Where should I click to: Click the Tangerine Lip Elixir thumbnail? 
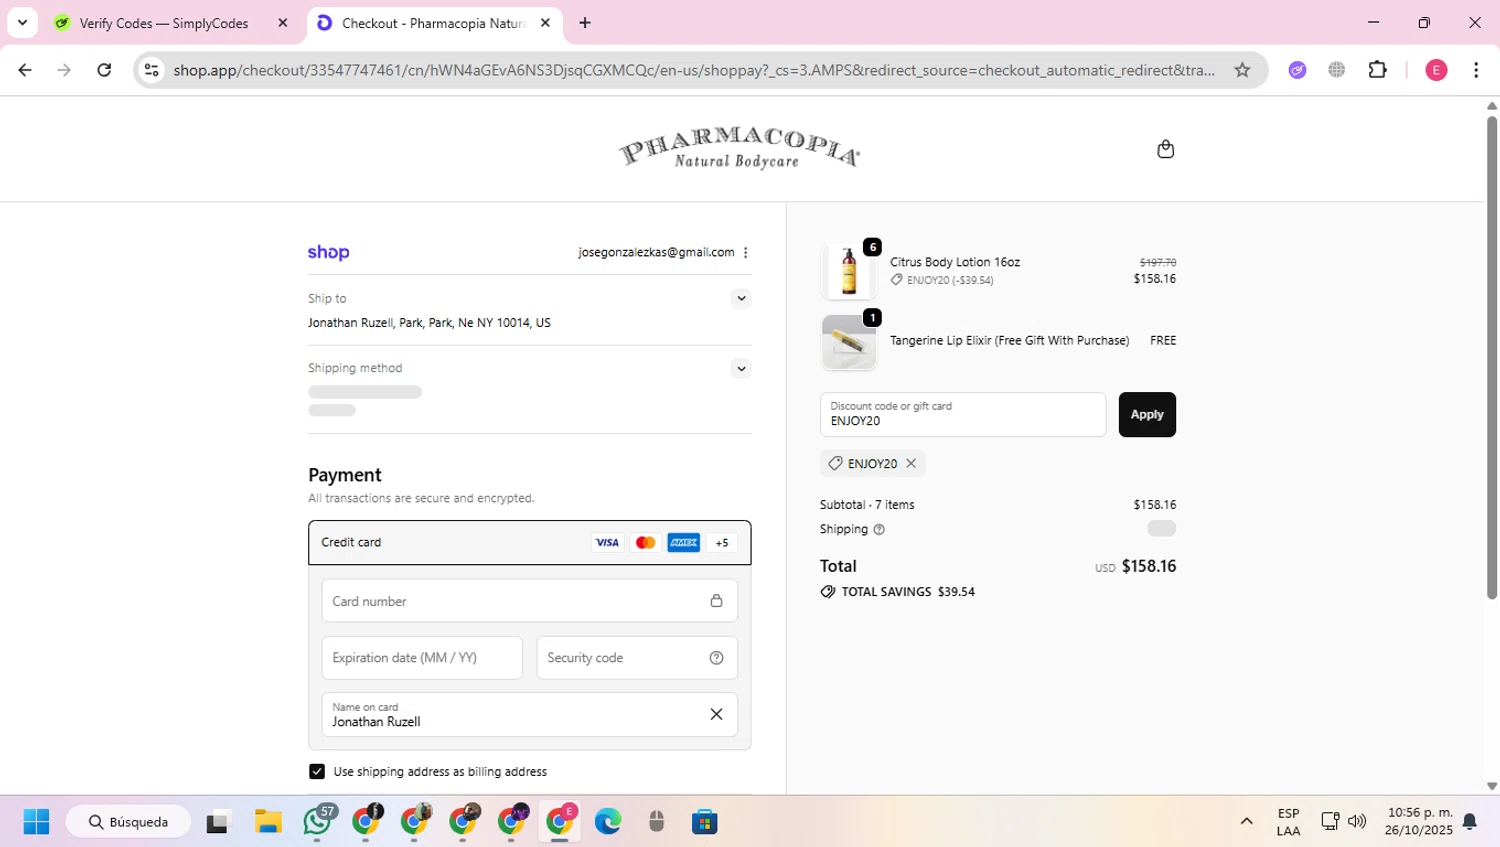848,342
